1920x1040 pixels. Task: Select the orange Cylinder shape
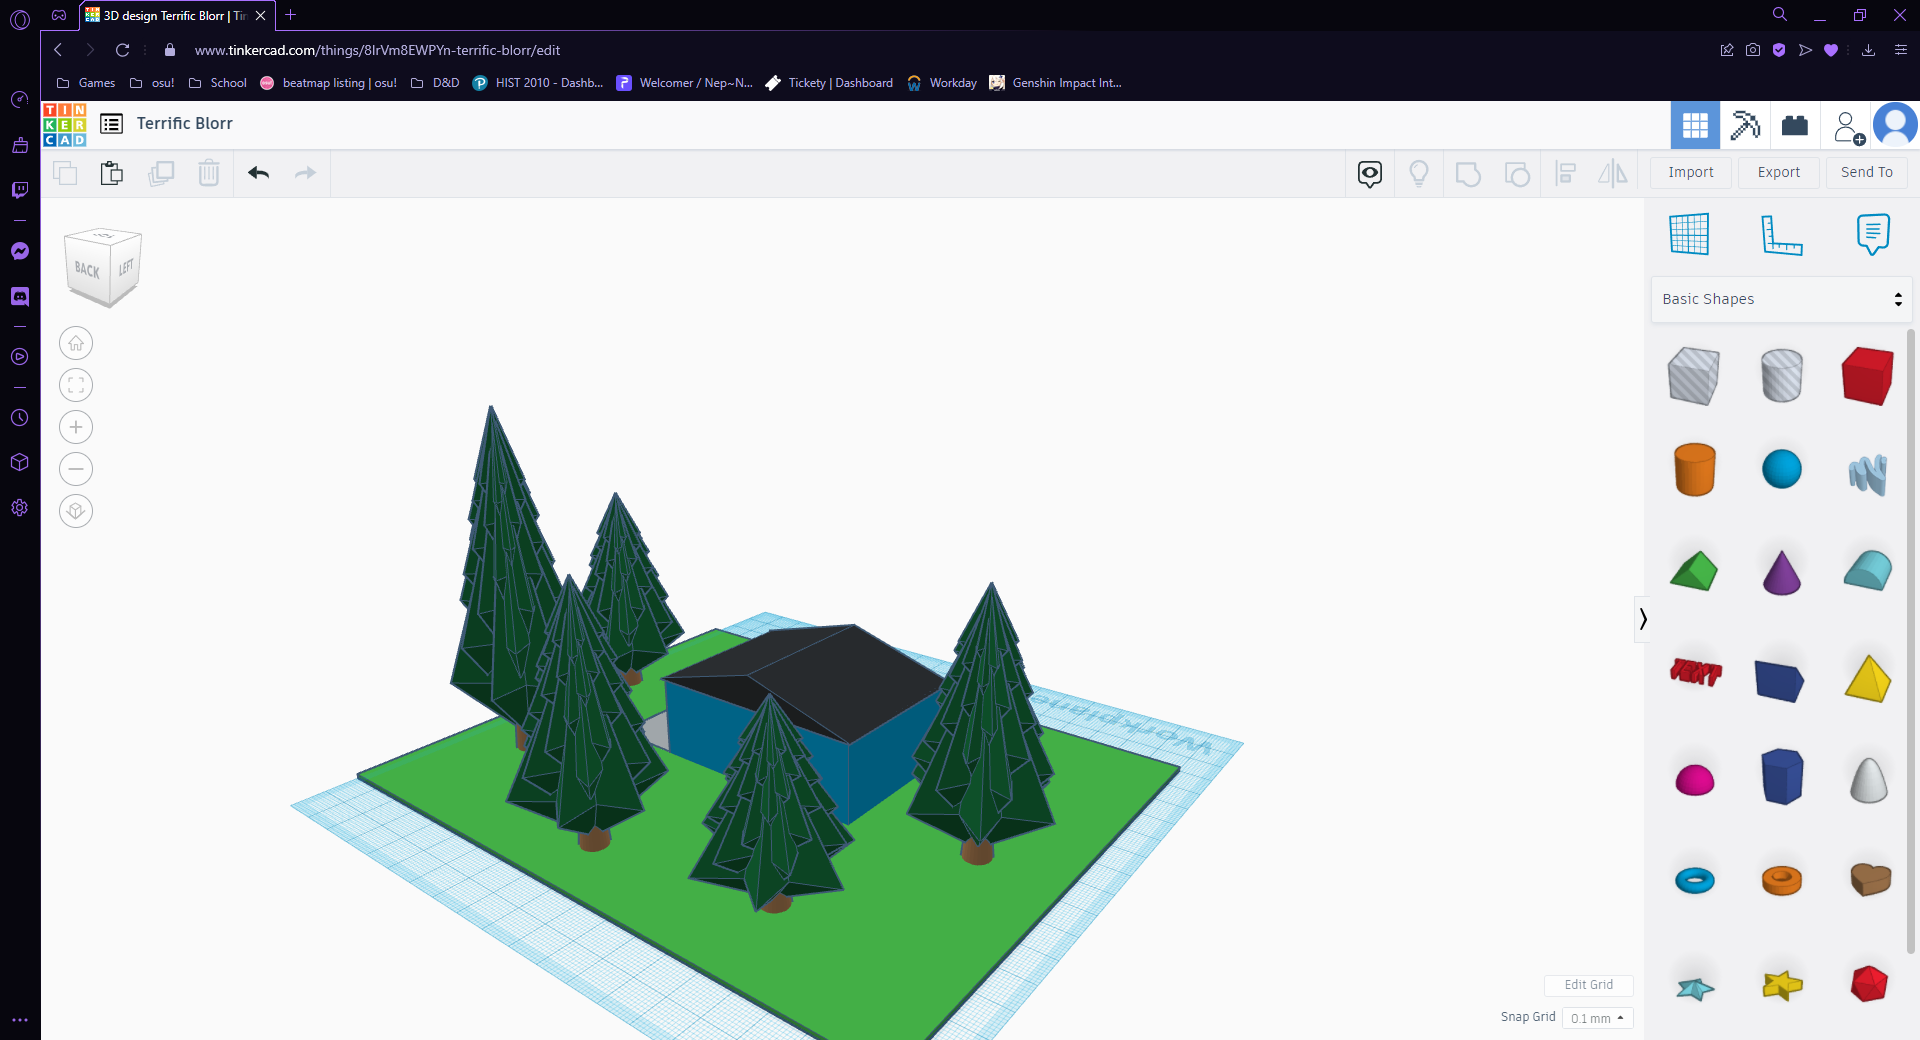pyautogui.click(x=1694, y=469)
